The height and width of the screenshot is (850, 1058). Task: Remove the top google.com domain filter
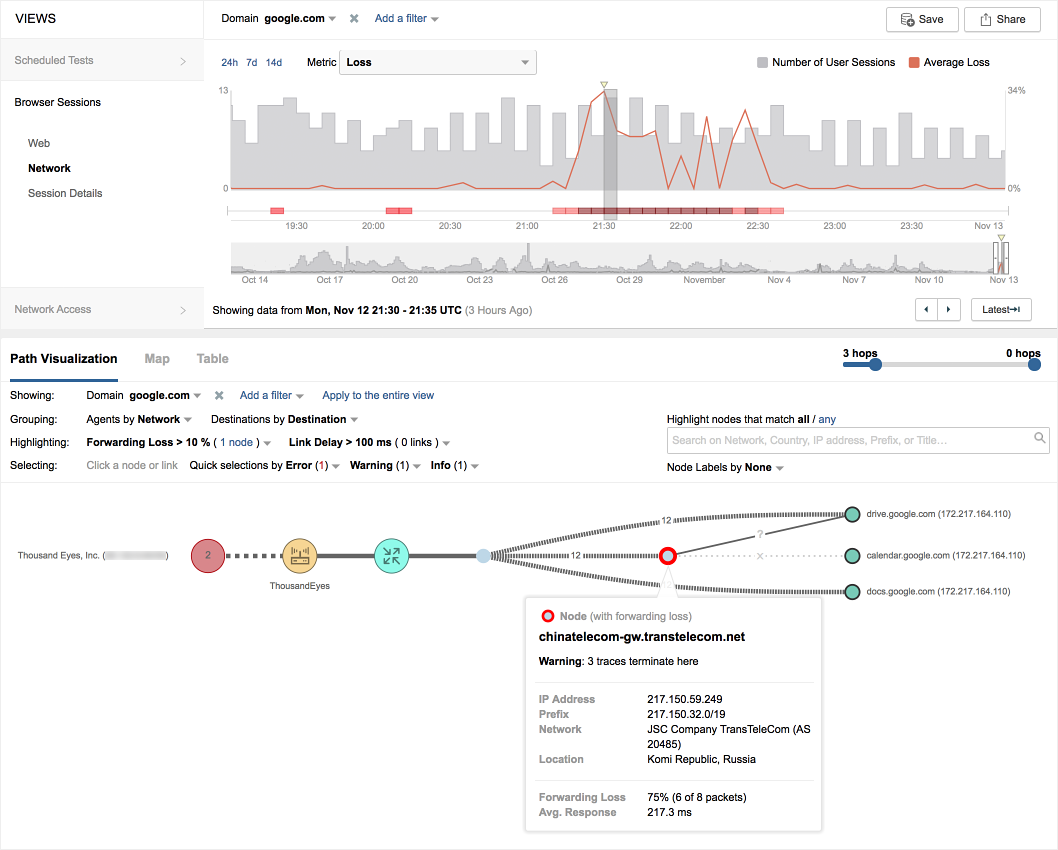tap(354, 19)
